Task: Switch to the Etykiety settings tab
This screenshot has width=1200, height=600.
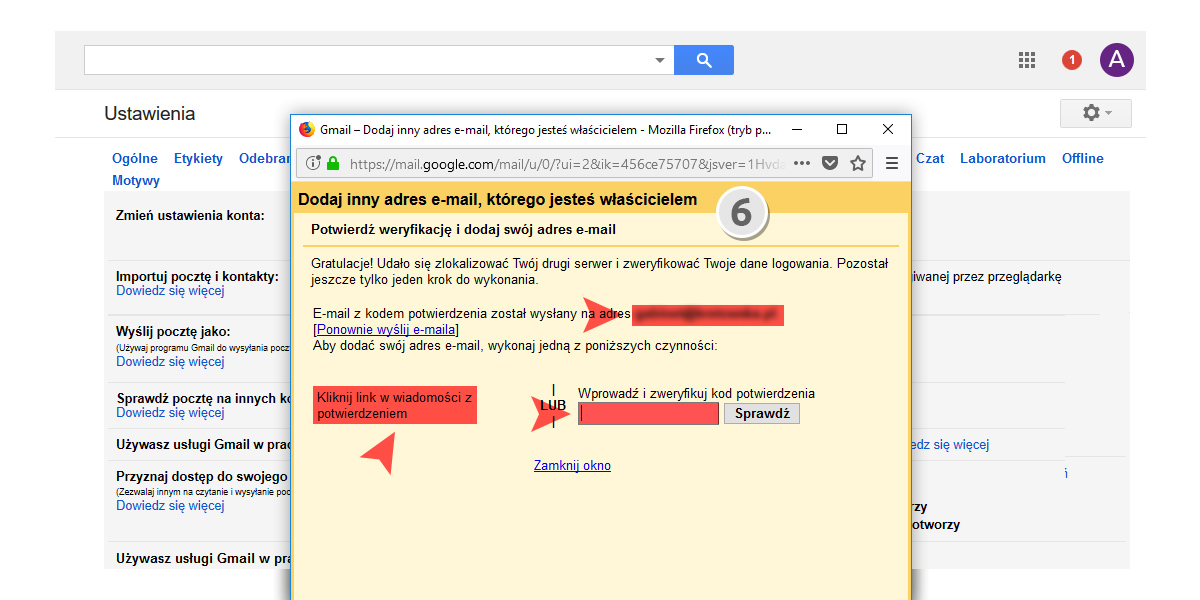Action: point(198,158)
